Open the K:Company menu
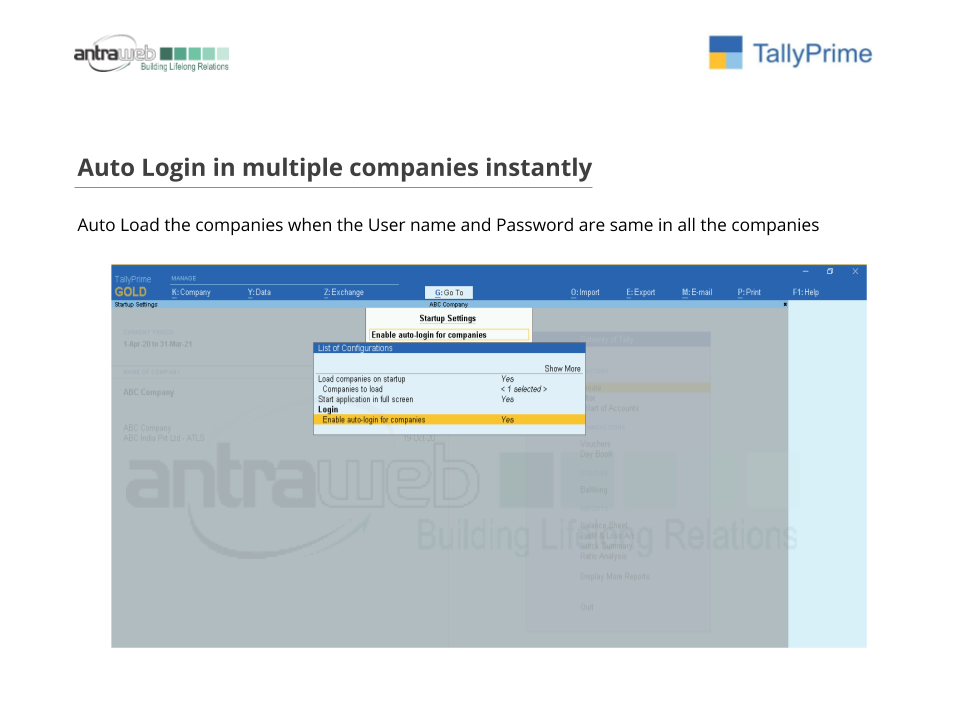960x720 pixels. tap(191, 292)
